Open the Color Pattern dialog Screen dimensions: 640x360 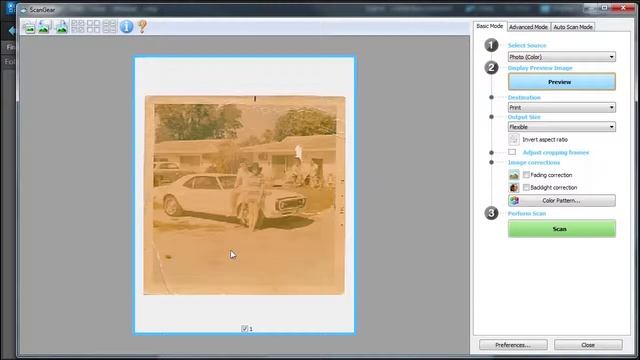pyautogui.click(x=562, y=200)
